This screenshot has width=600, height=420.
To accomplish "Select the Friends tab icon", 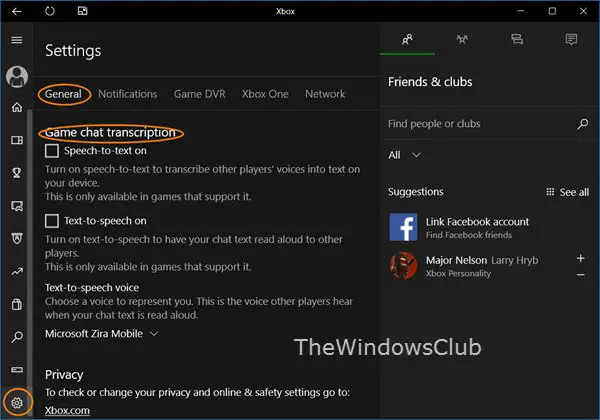I will coord(407,39).
